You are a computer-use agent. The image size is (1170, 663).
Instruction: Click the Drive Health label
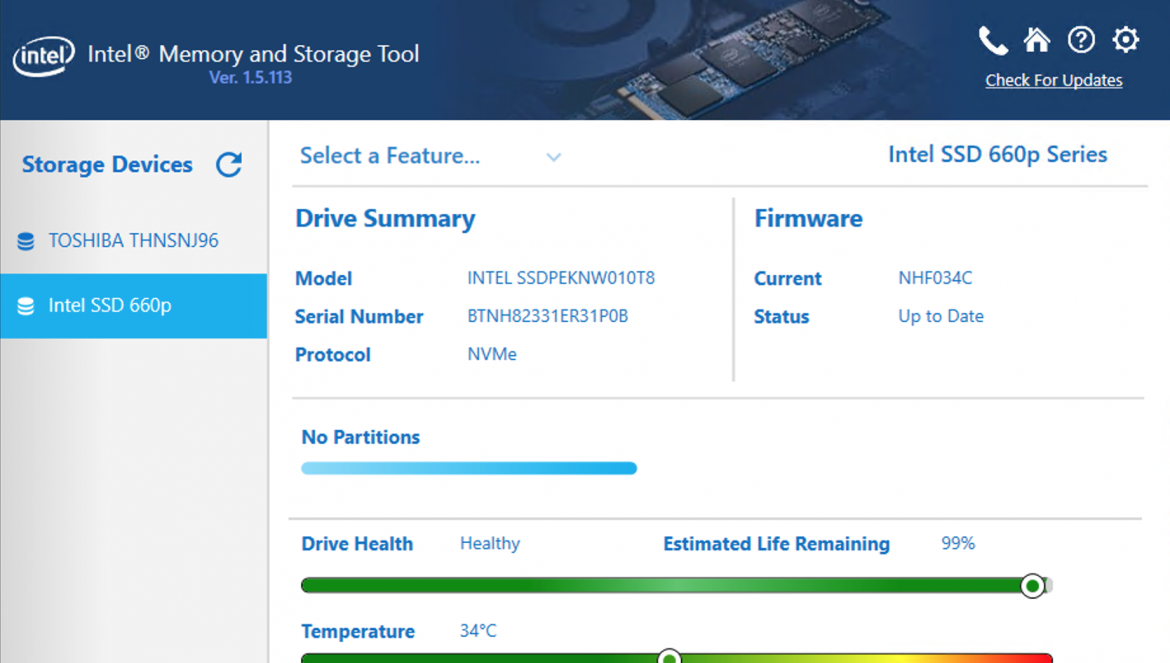click(357, 544)
